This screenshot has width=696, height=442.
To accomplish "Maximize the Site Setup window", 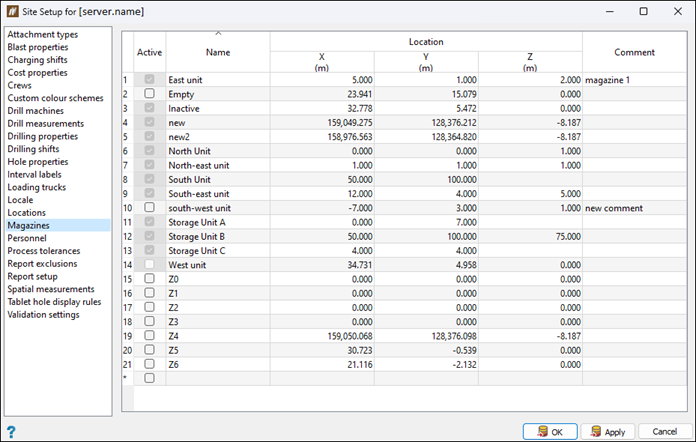I will pos(643,12).
